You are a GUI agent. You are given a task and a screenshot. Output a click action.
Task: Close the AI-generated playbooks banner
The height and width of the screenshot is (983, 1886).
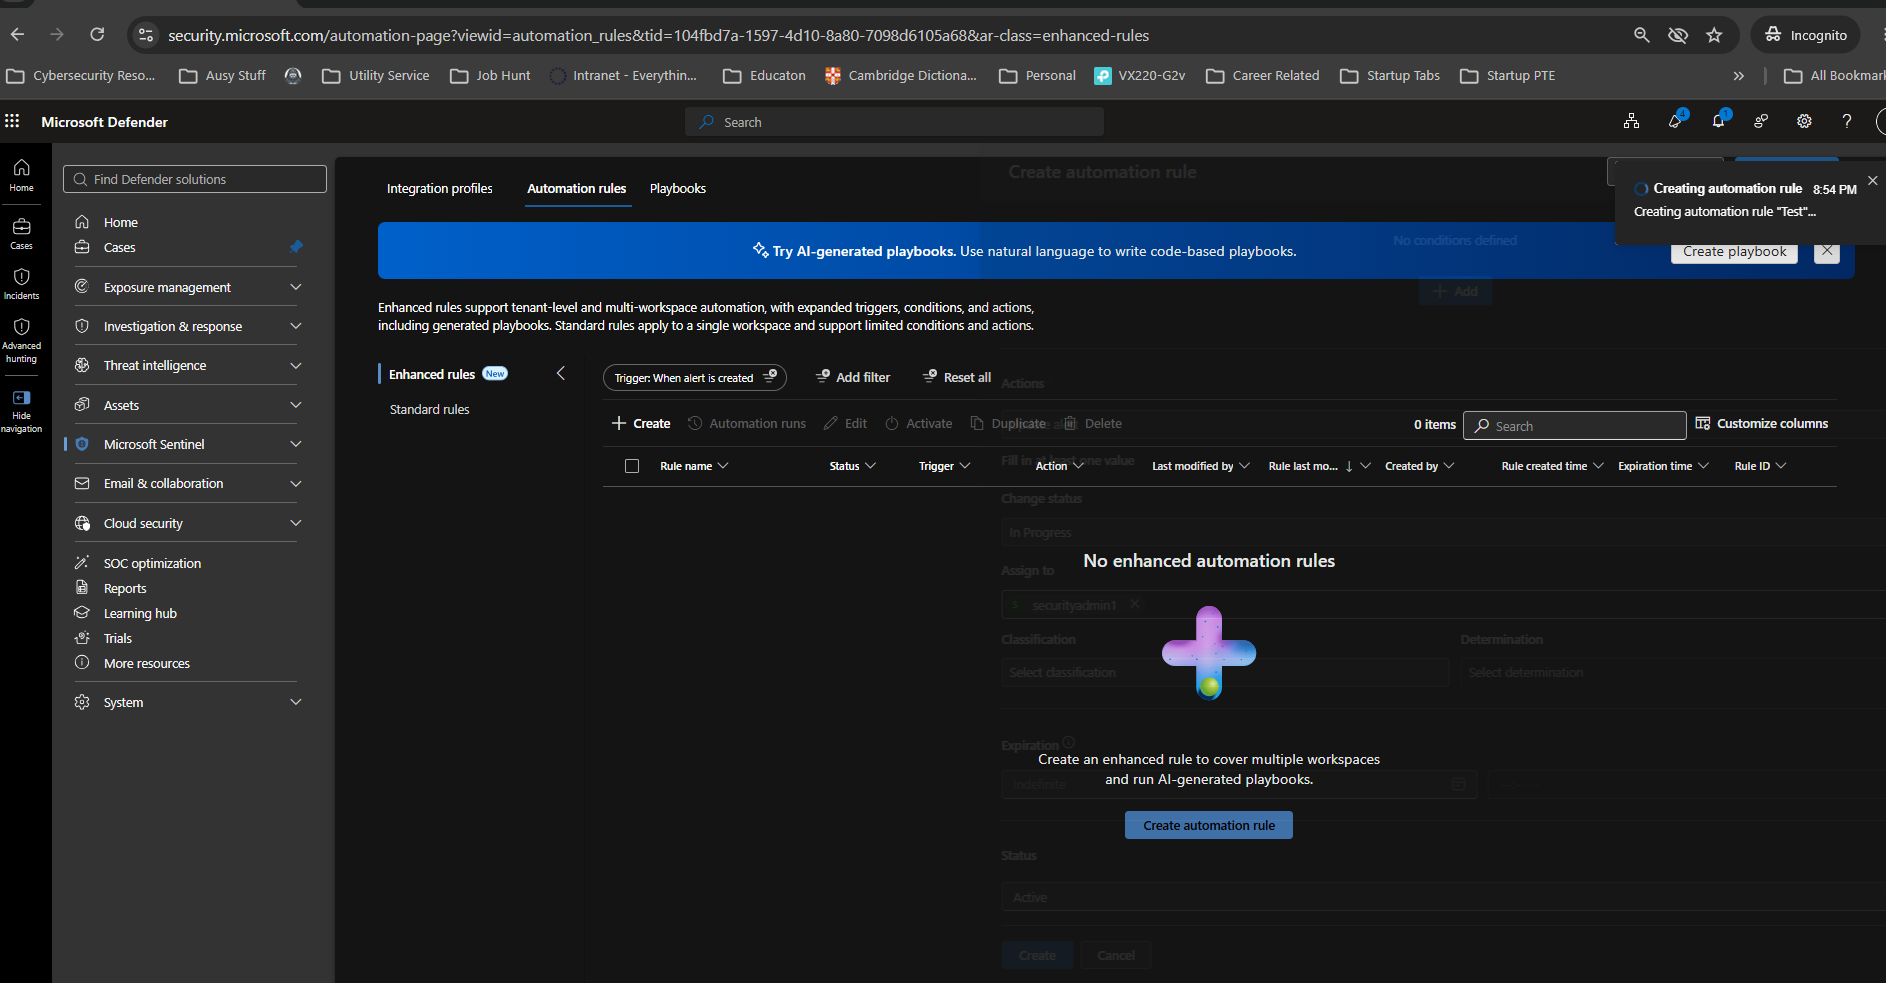[1826, 251]
